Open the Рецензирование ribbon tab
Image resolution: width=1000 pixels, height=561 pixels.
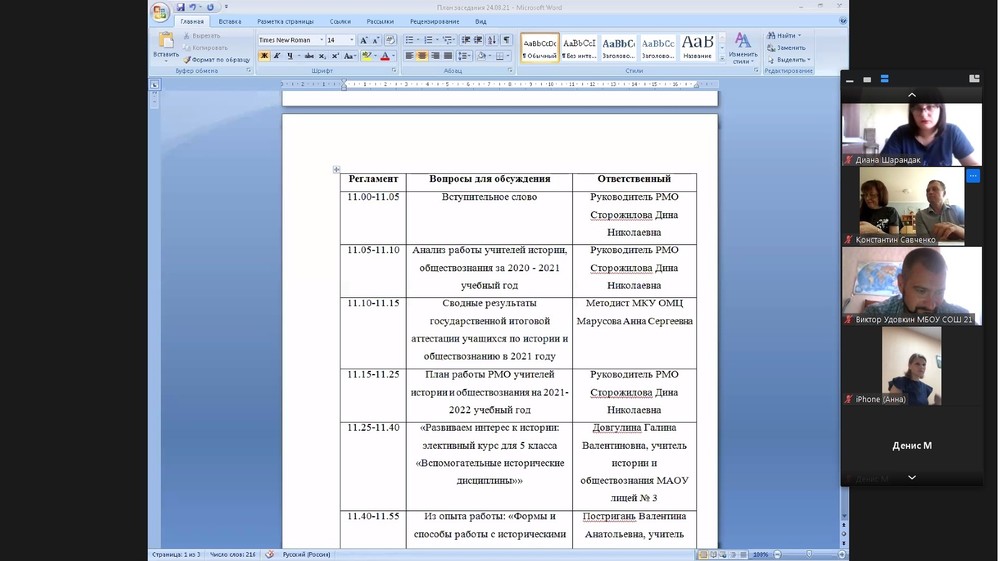point(434,21)
